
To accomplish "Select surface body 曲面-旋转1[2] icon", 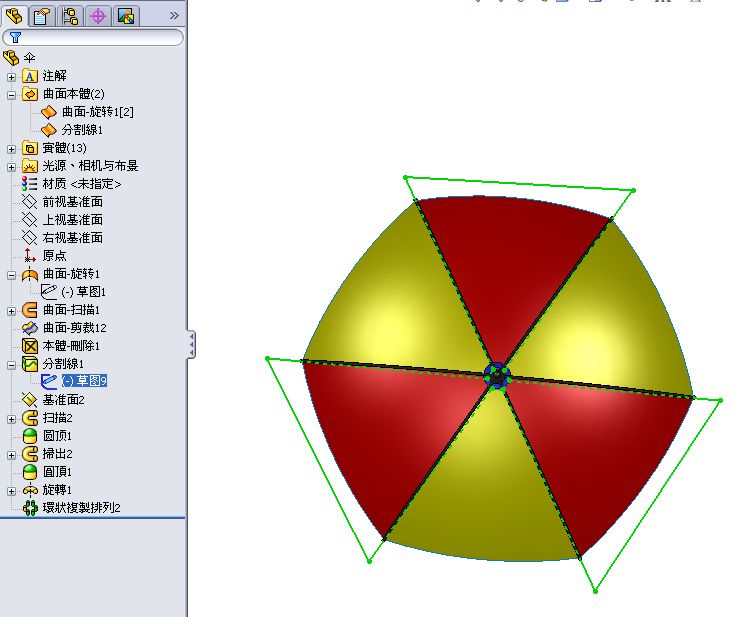I will (48, 112).
